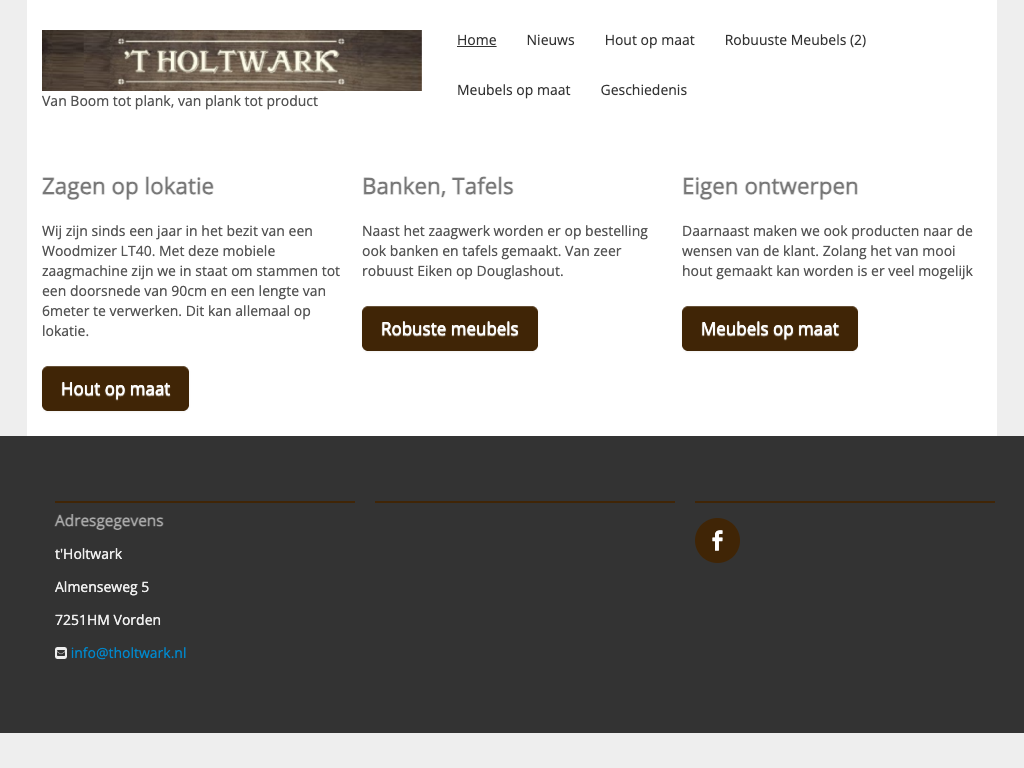Click the Eigen ontwerpen heading

[769, 186]
